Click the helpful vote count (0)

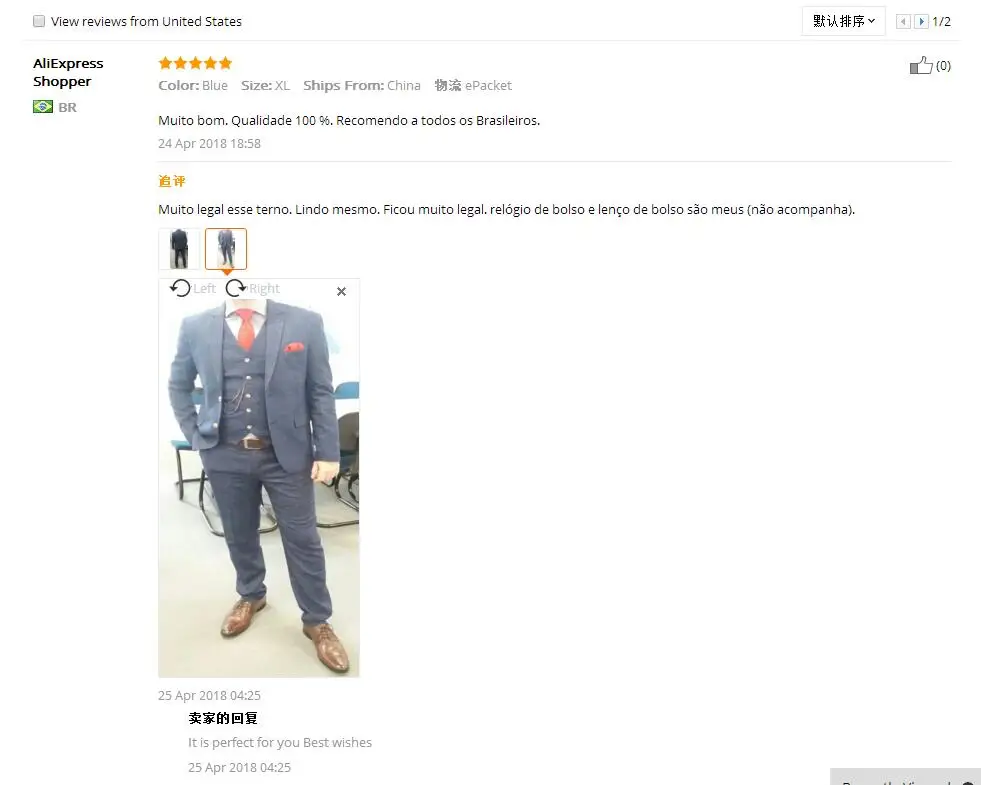943,66
